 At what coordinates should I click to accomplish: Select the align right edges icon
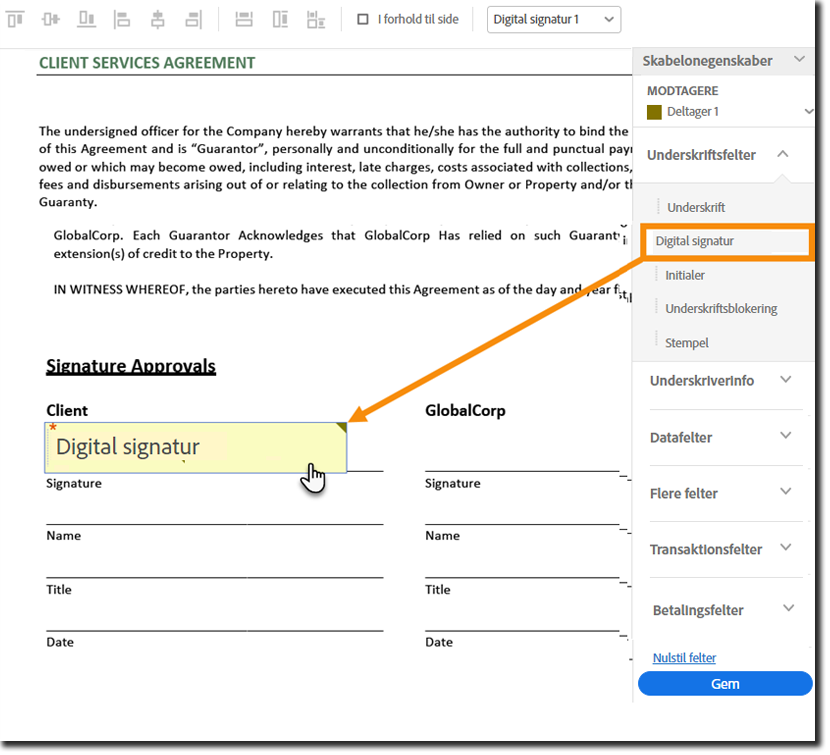point(193,19)
